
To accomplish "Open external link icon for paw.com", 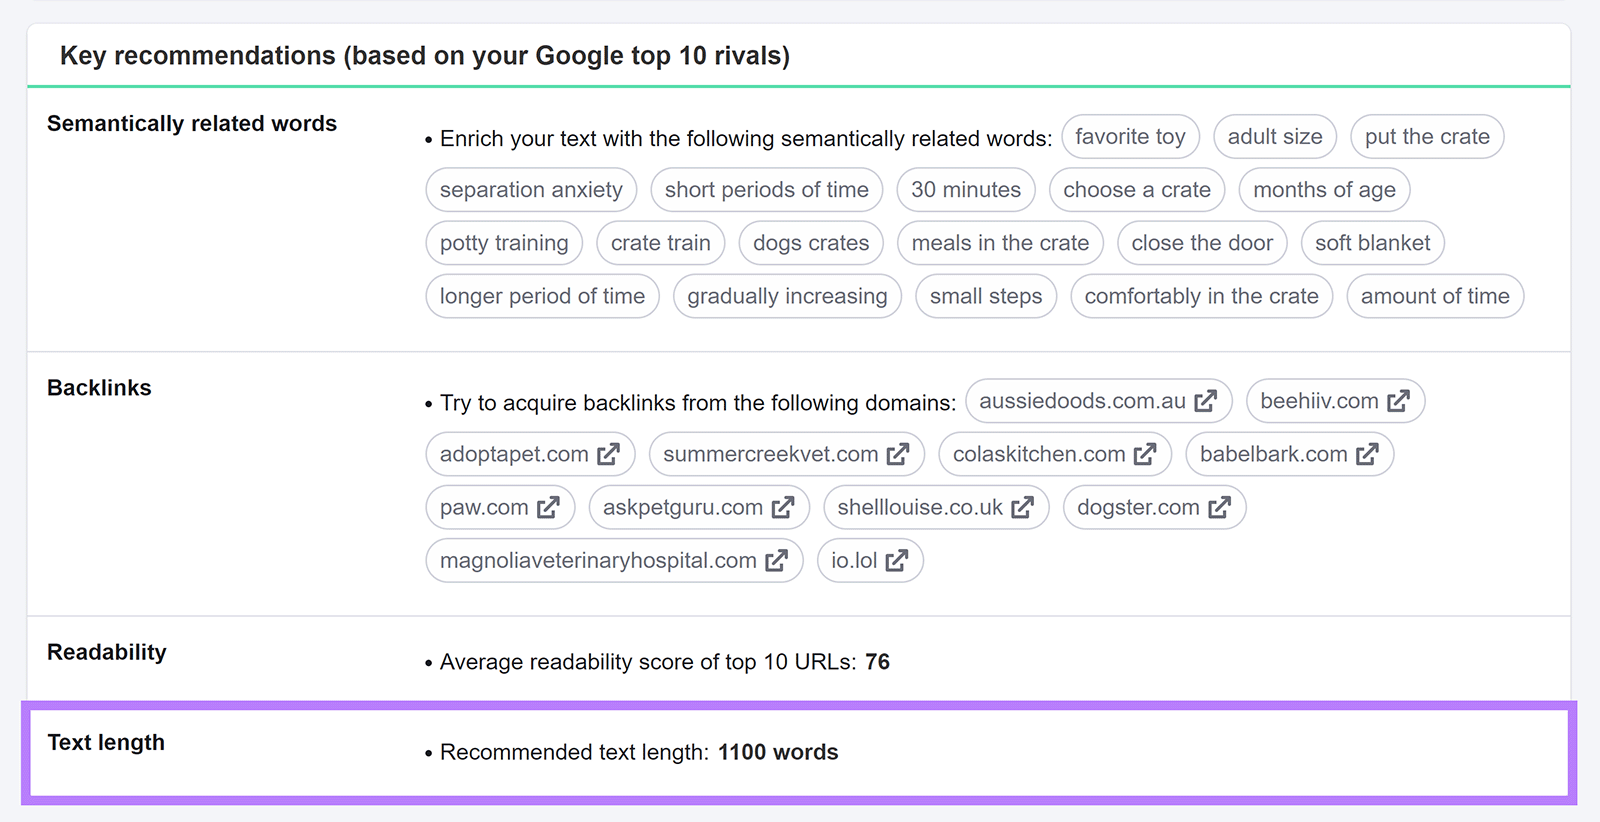I will 548,507.
